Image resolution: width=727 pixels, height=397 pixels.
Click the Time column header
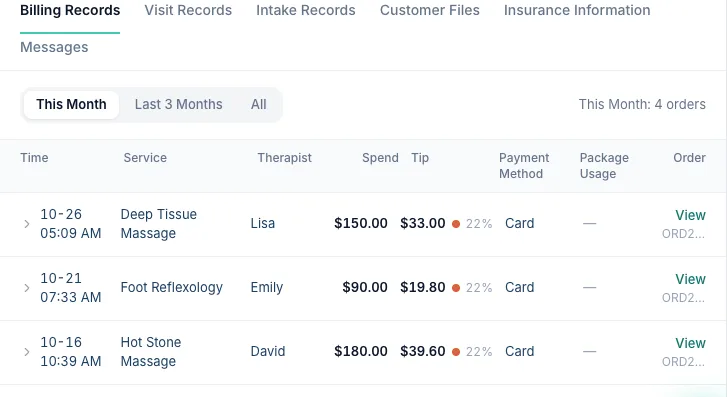pos(34,158)
